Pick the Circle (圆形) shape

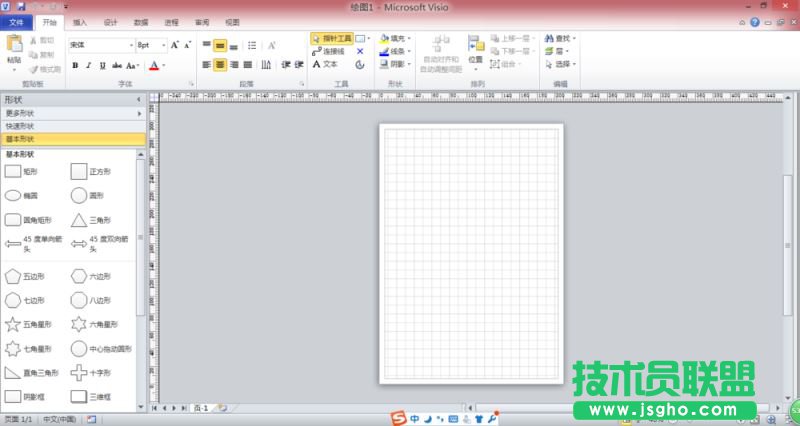tap(87, 195)
